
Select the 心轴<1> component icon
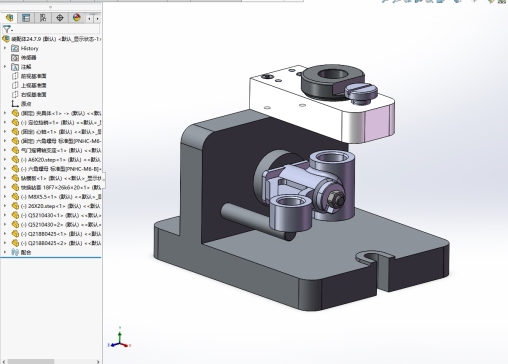[x=15, y=132]
